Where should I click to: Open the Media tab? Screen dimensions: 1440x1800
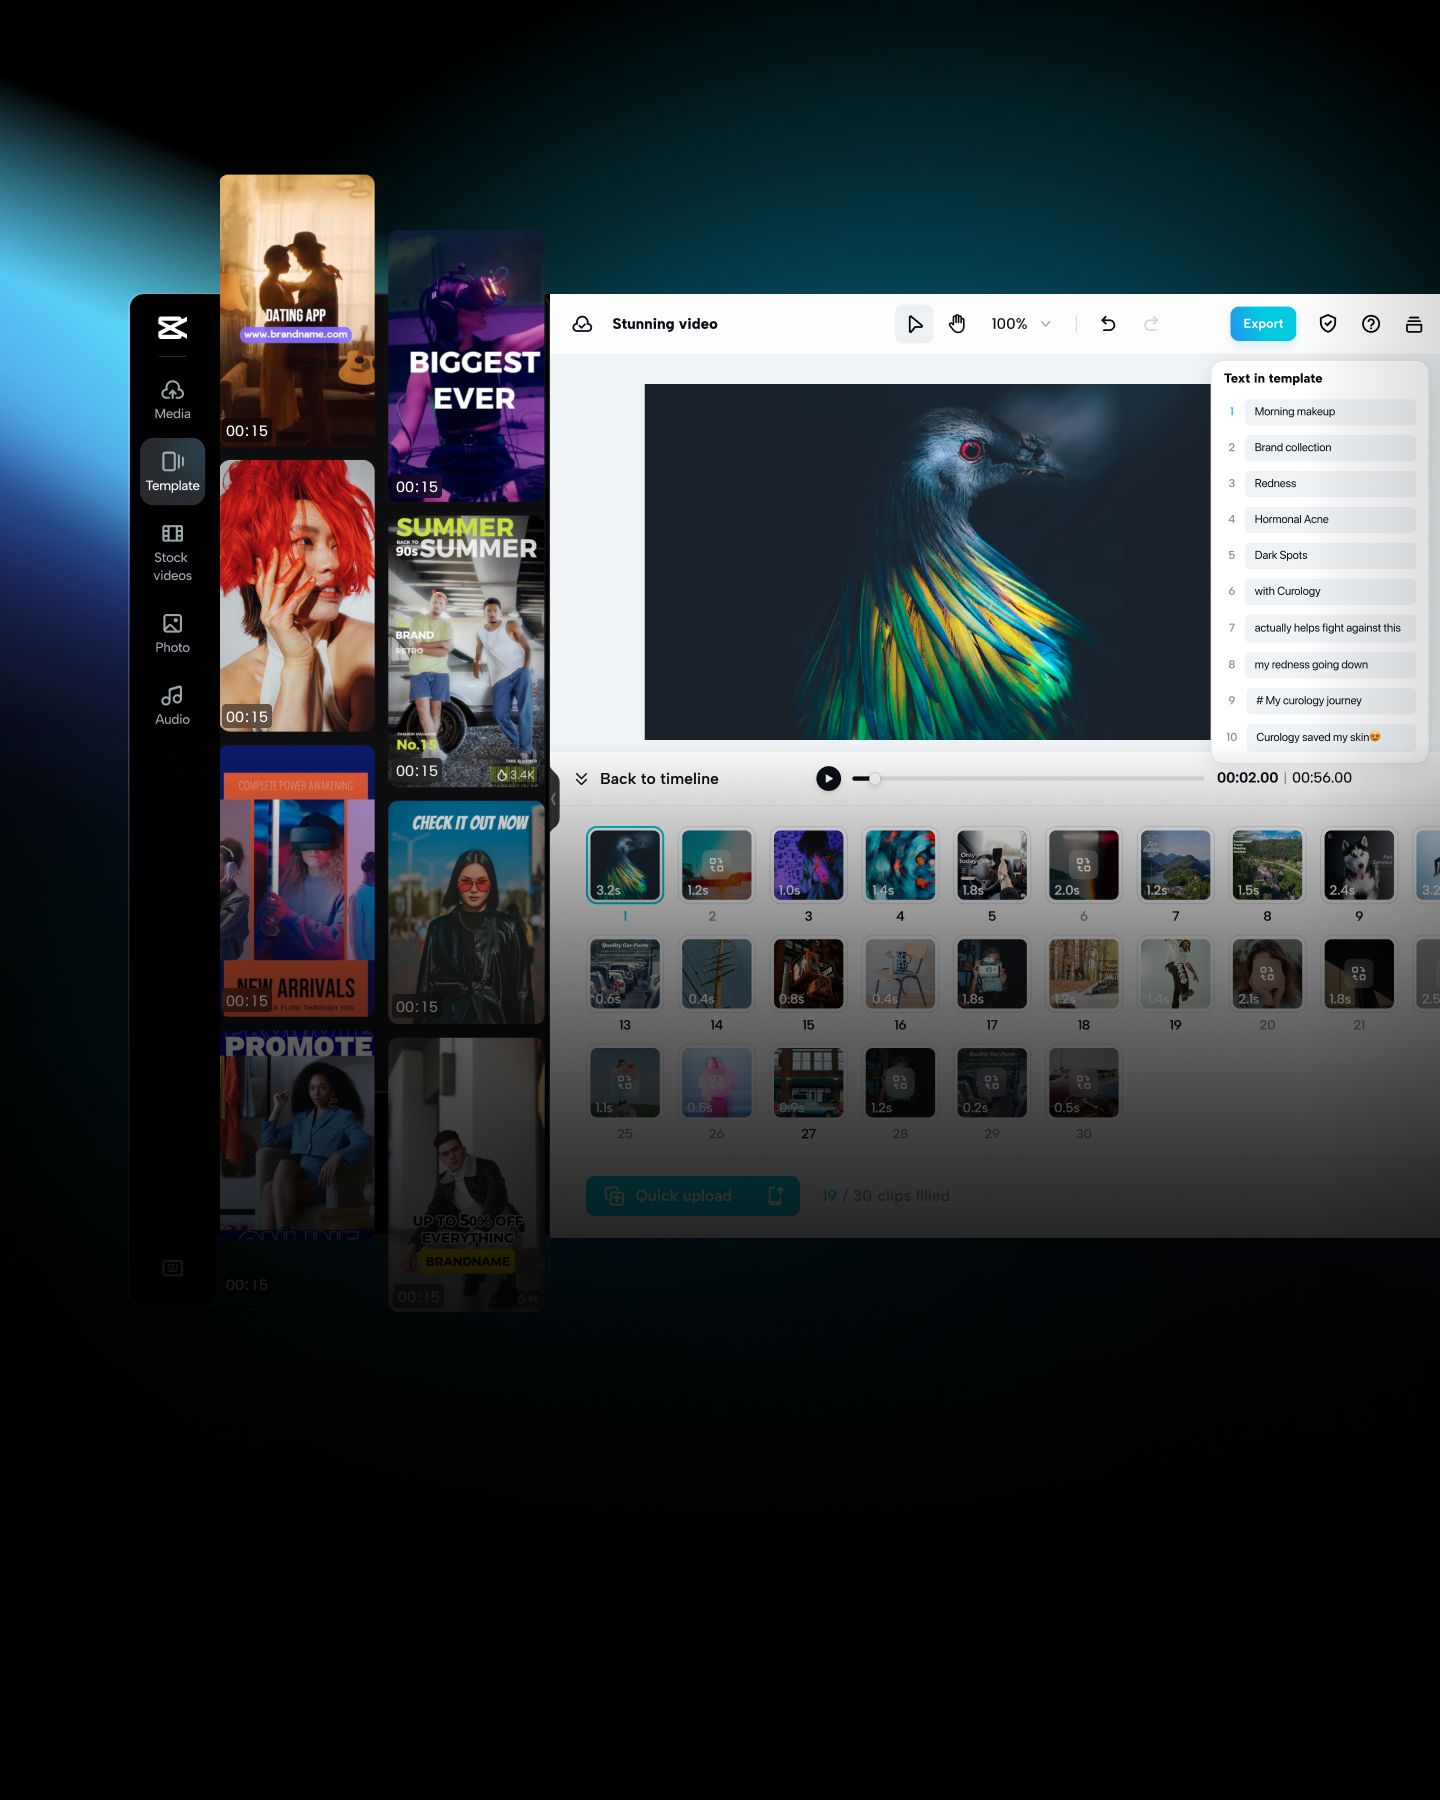tap(172, 399)
